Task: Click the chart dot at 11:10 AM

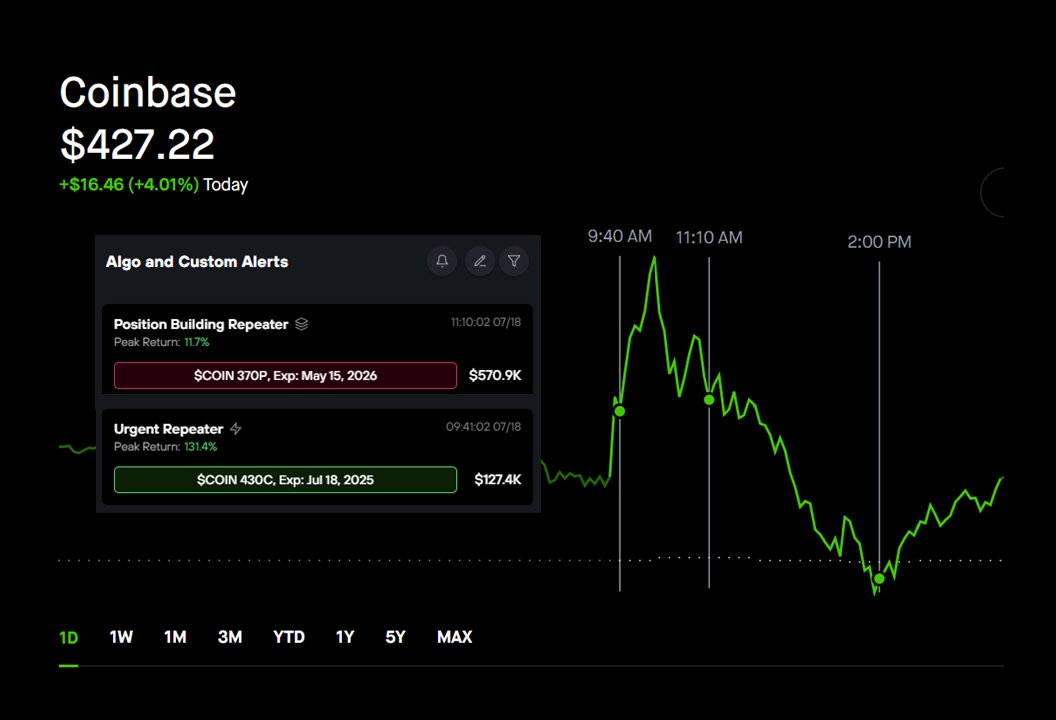Action: pos(709,399)
